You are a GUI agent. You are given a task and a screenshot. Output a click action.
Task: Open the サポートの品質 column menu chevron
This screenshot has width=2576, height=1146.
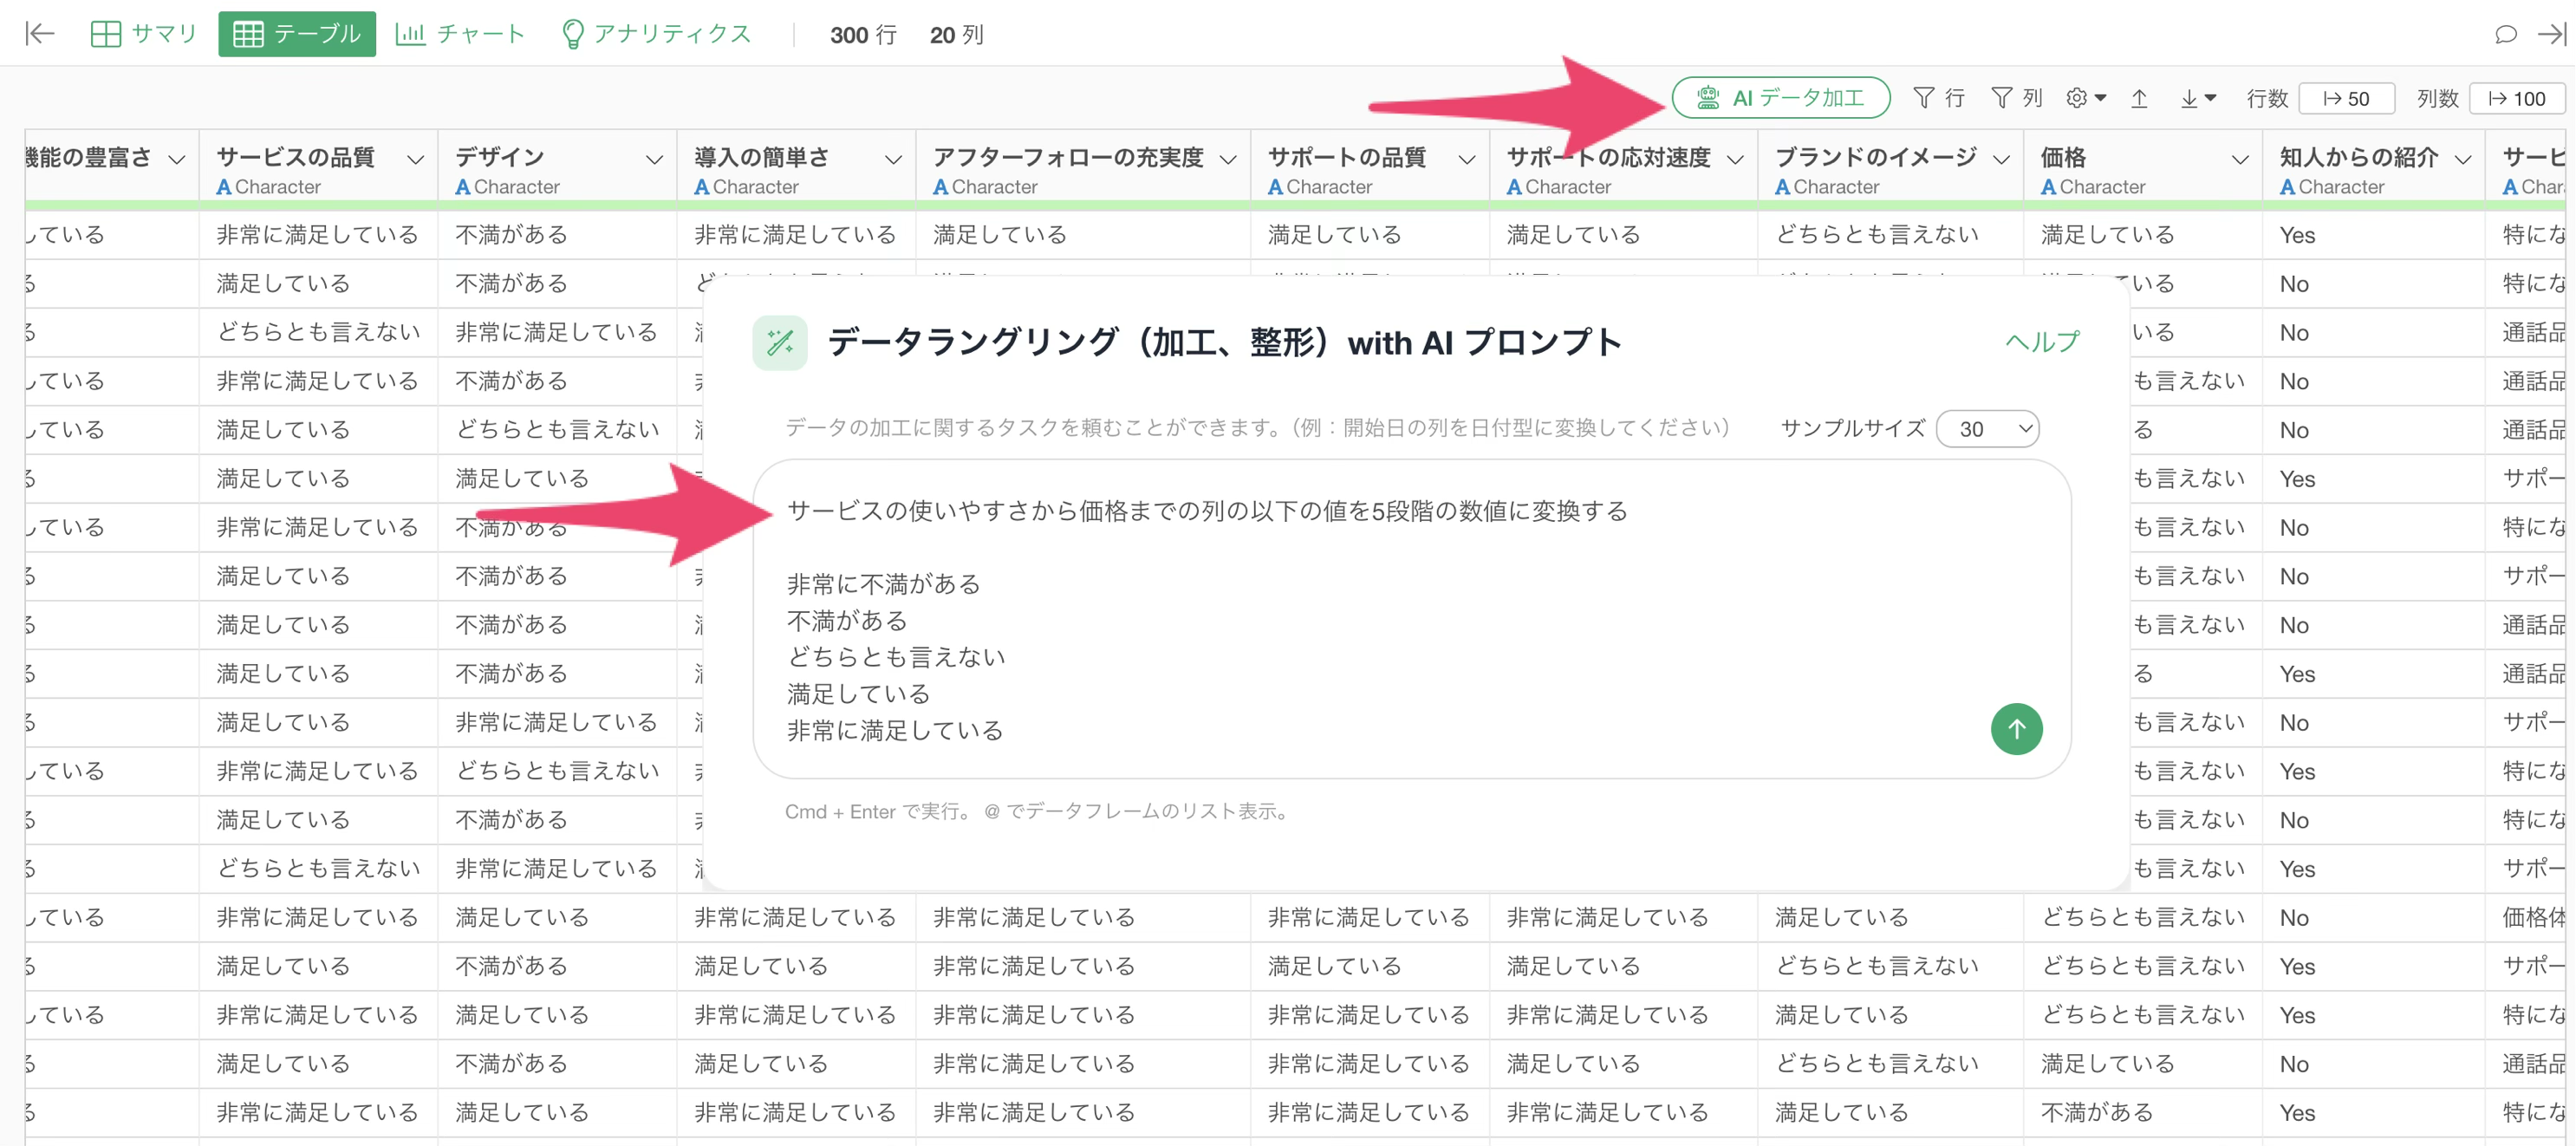(1467, 159)
